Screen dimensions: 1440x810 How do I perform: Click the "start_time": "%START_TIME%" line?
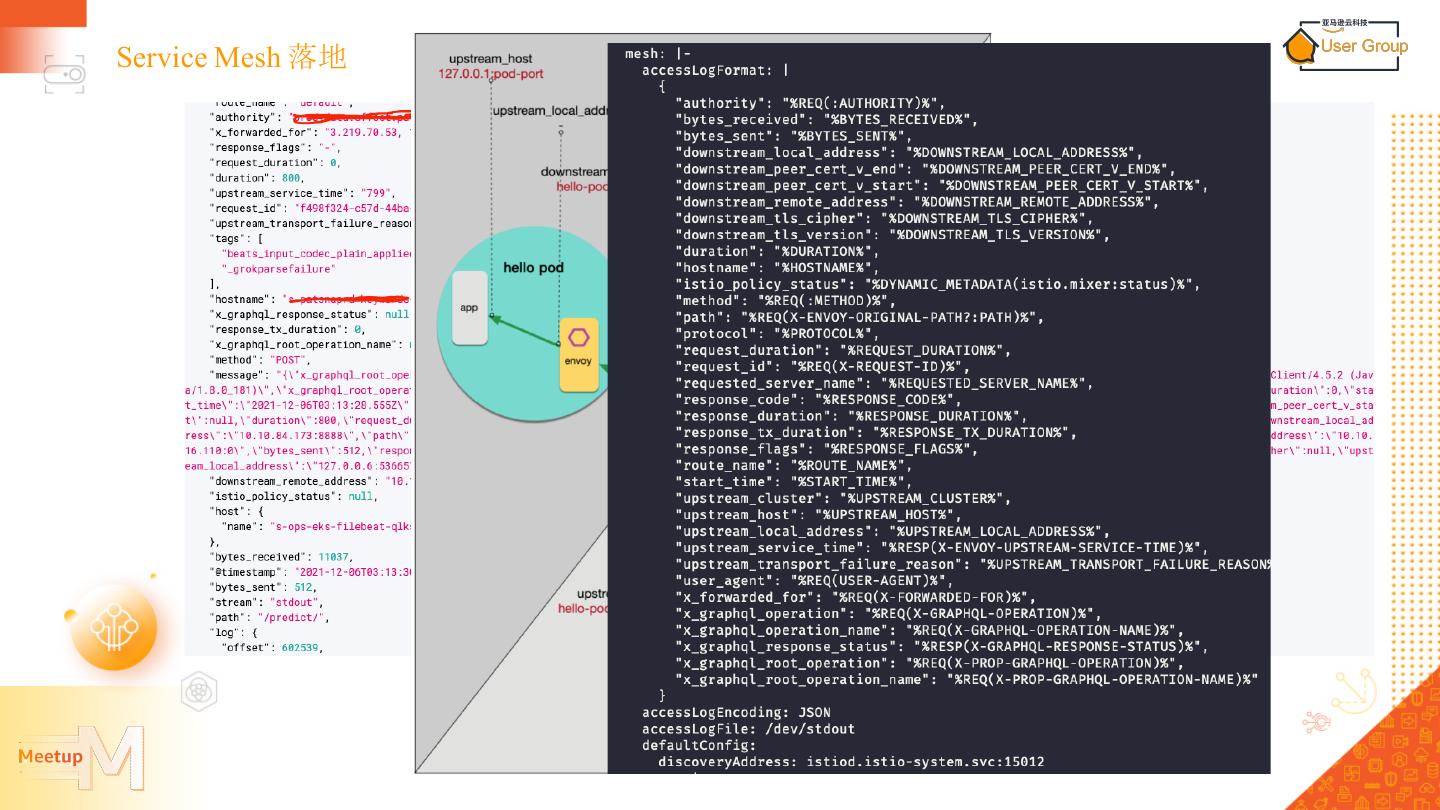[x=793, y=482]
